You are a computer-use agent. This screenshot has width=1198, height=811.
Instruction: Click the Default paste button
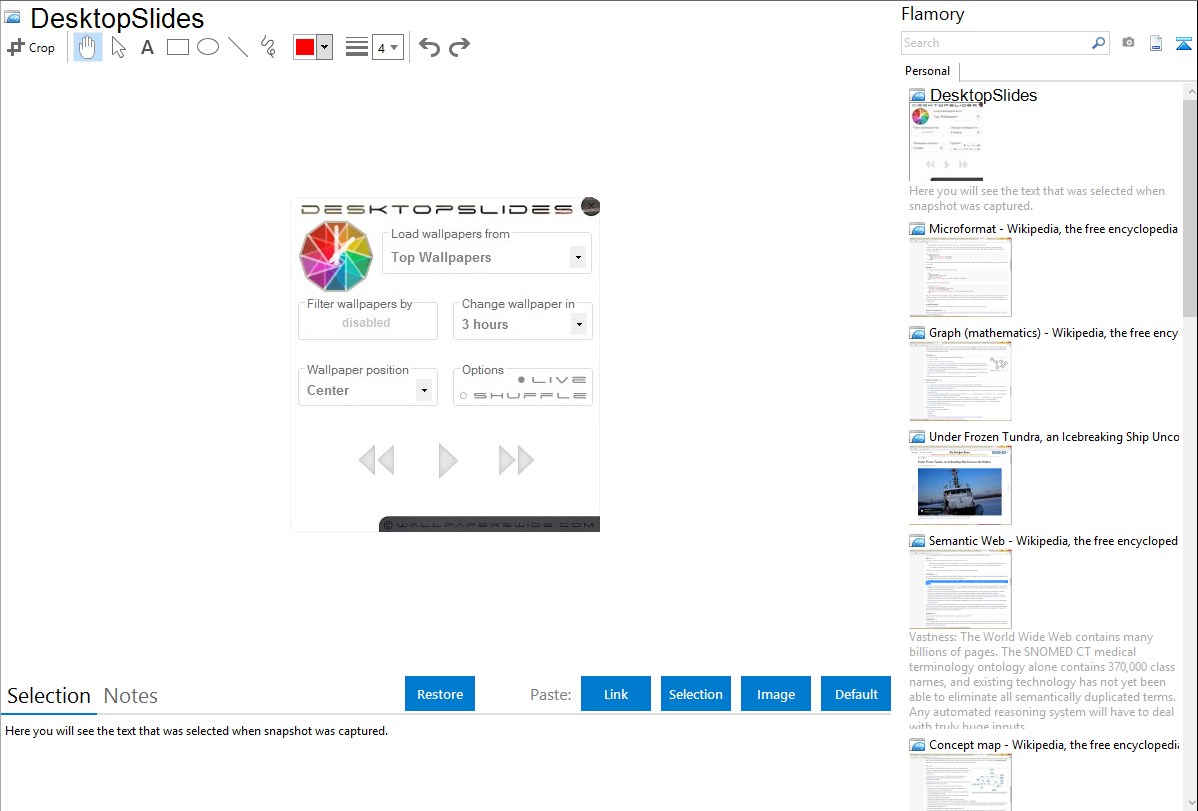click(x=856, y=694)
